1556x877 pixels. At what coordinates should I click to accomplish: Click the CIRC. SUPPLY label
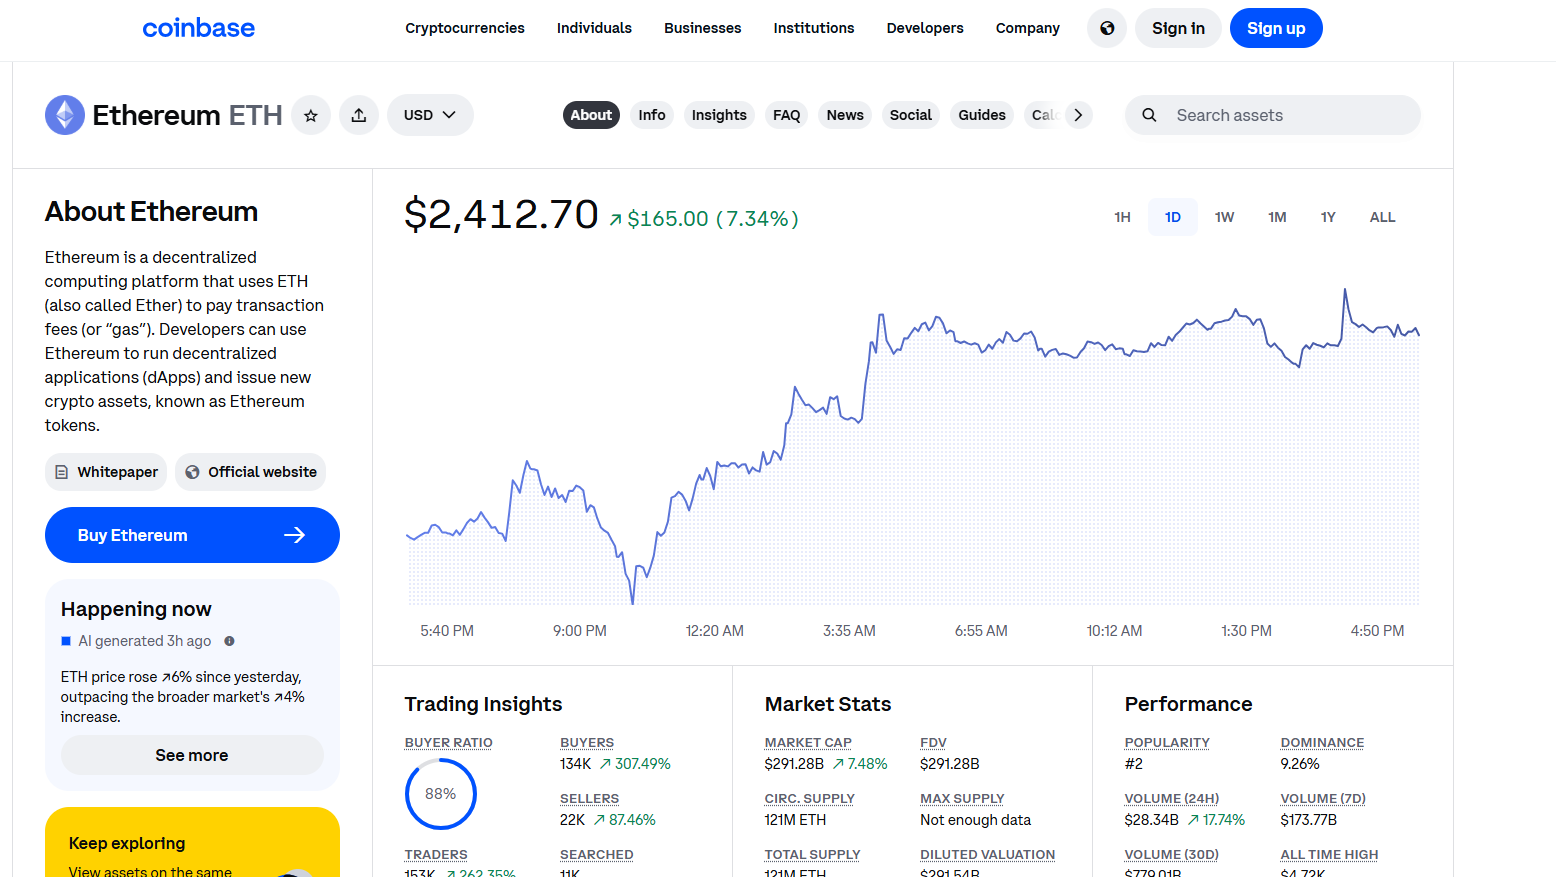pos(809,799)
